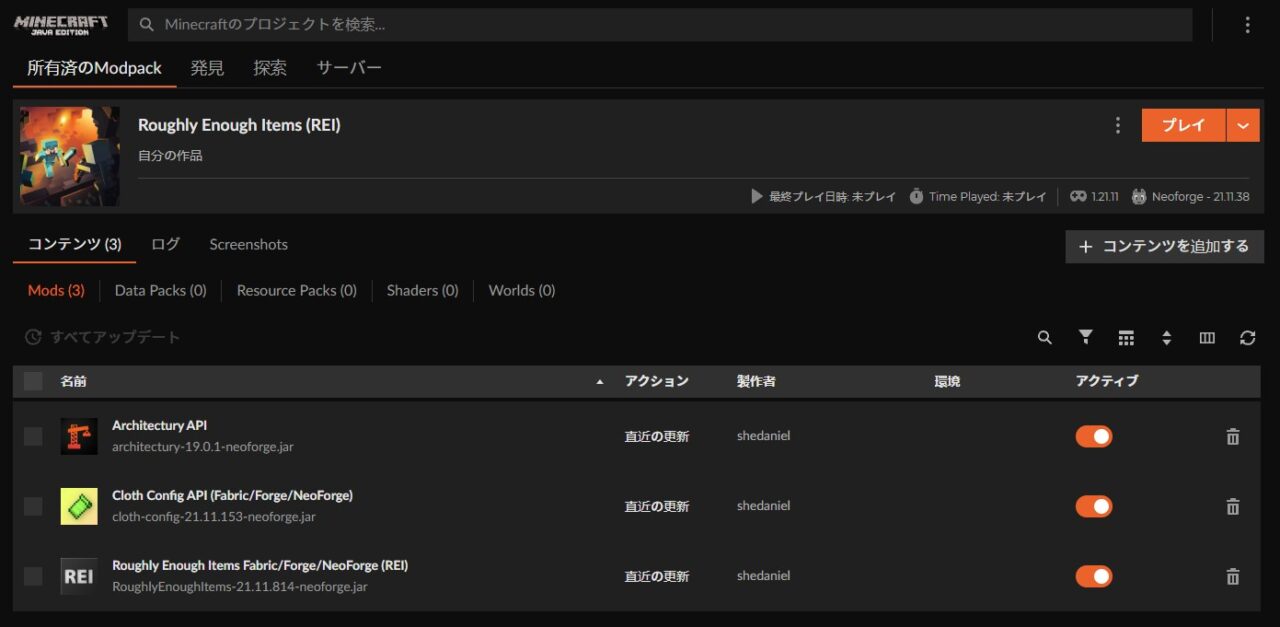Screen dimensions: 1280x627
Task: Toggle off Cloth Config API
Action: (x=1093, y=506)
